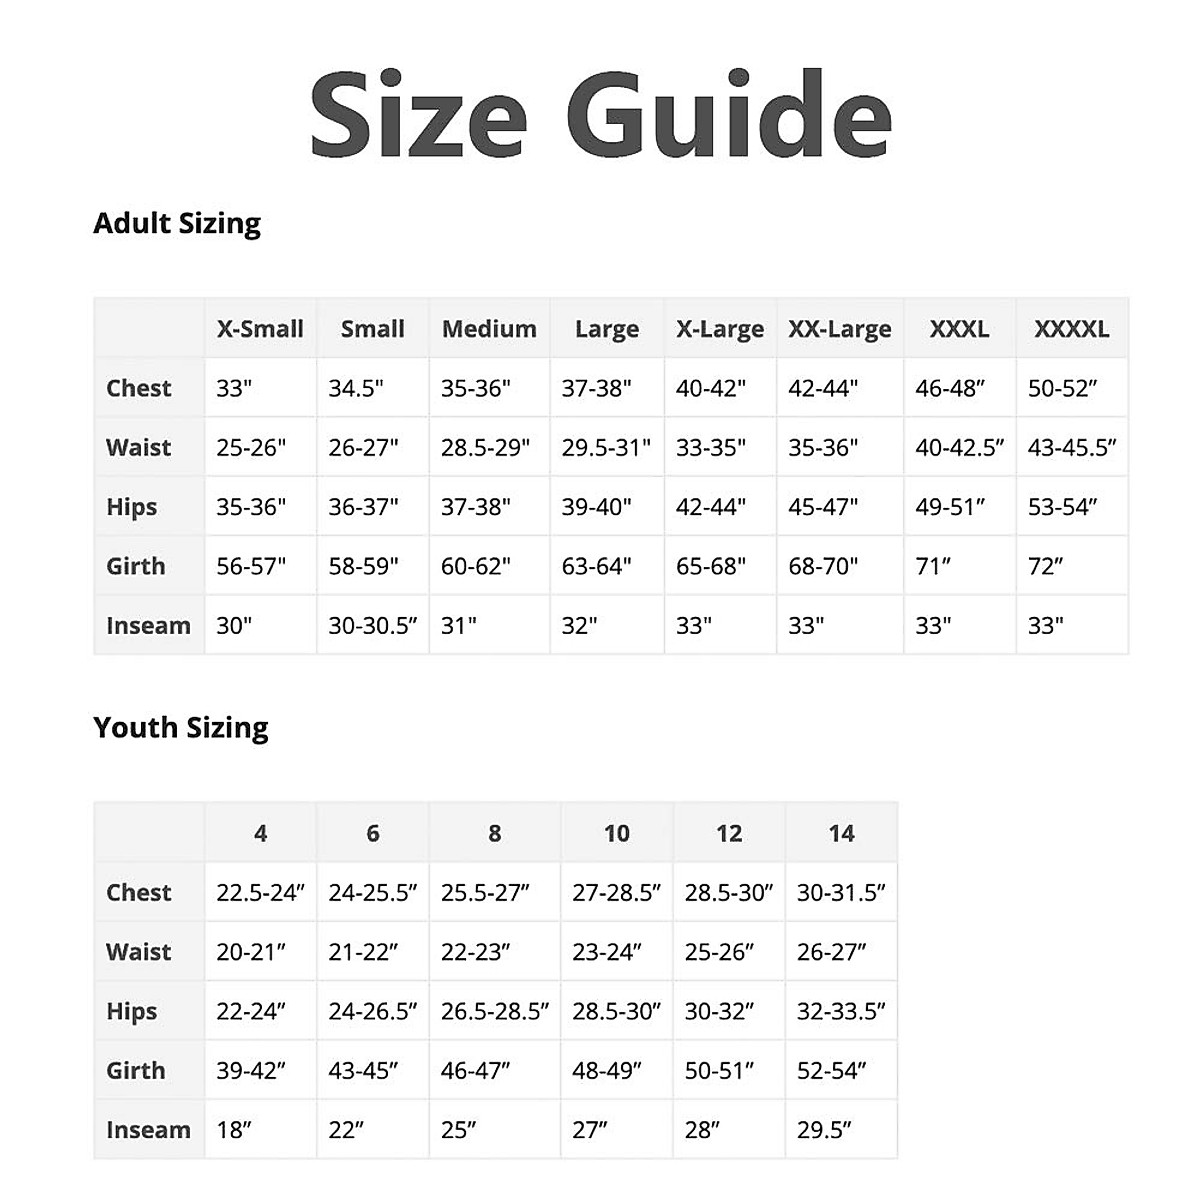
Task: Click the 29.5" youth inseam cell
Action: (824, 1130)
